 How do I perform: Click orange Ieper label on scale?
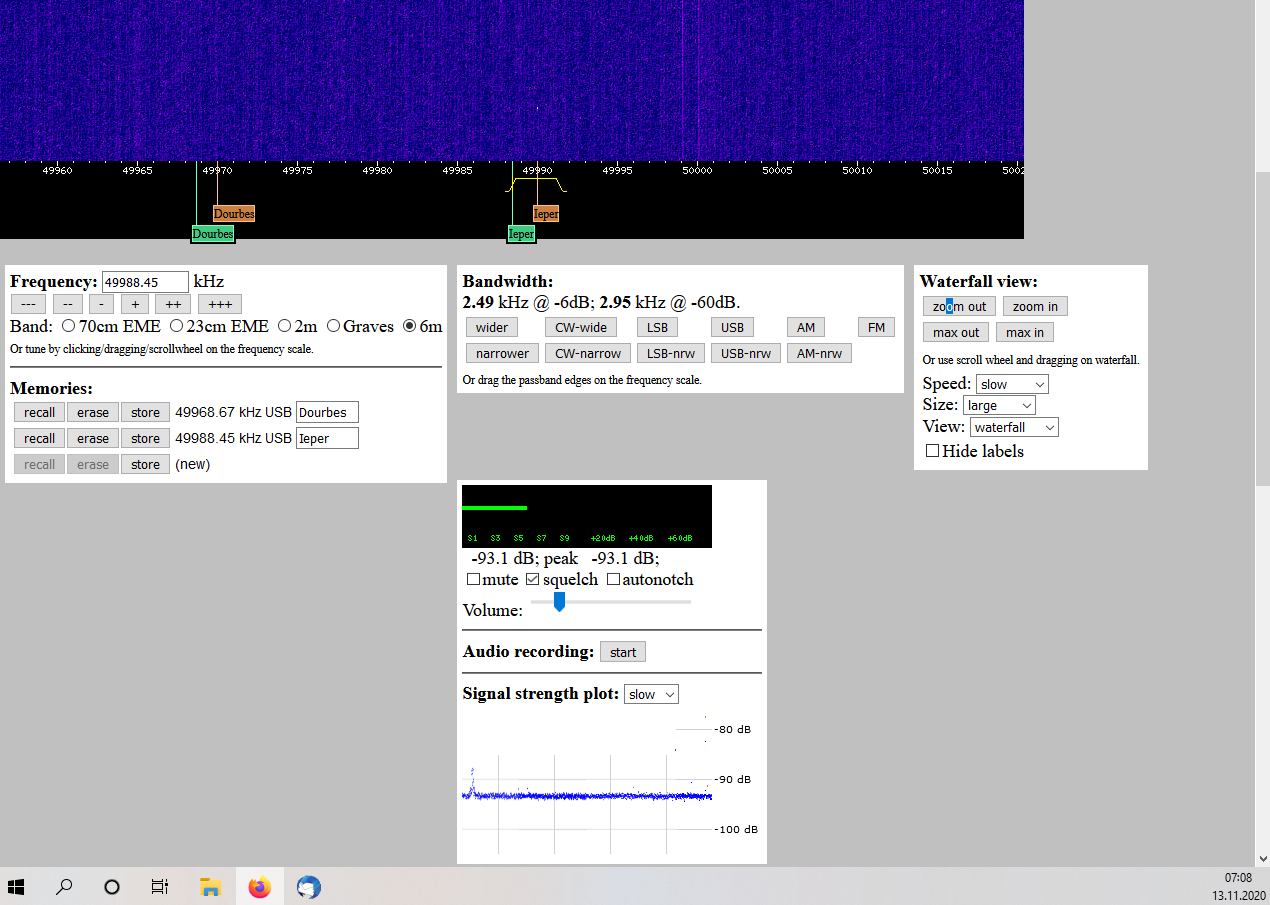coord(546,213)
